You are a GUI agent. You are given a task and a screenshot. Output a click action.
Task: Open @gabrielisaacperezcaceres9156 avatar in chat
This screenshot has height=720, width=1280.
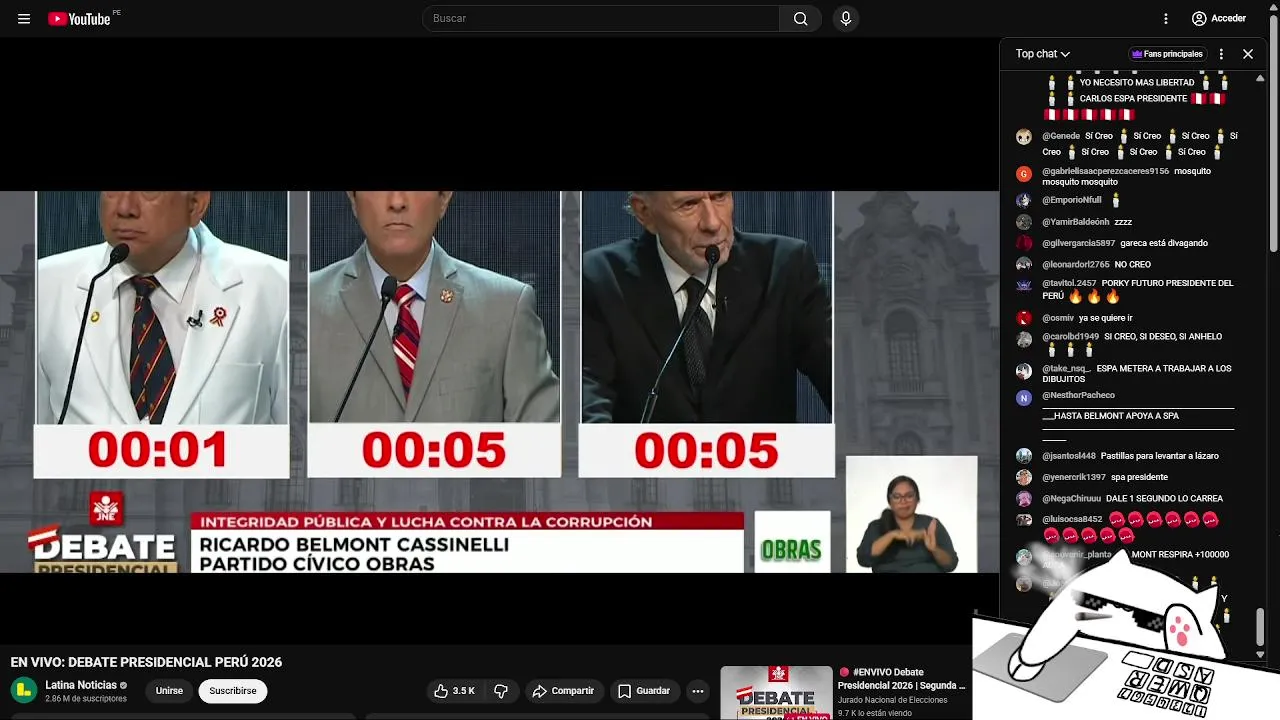1023,174
